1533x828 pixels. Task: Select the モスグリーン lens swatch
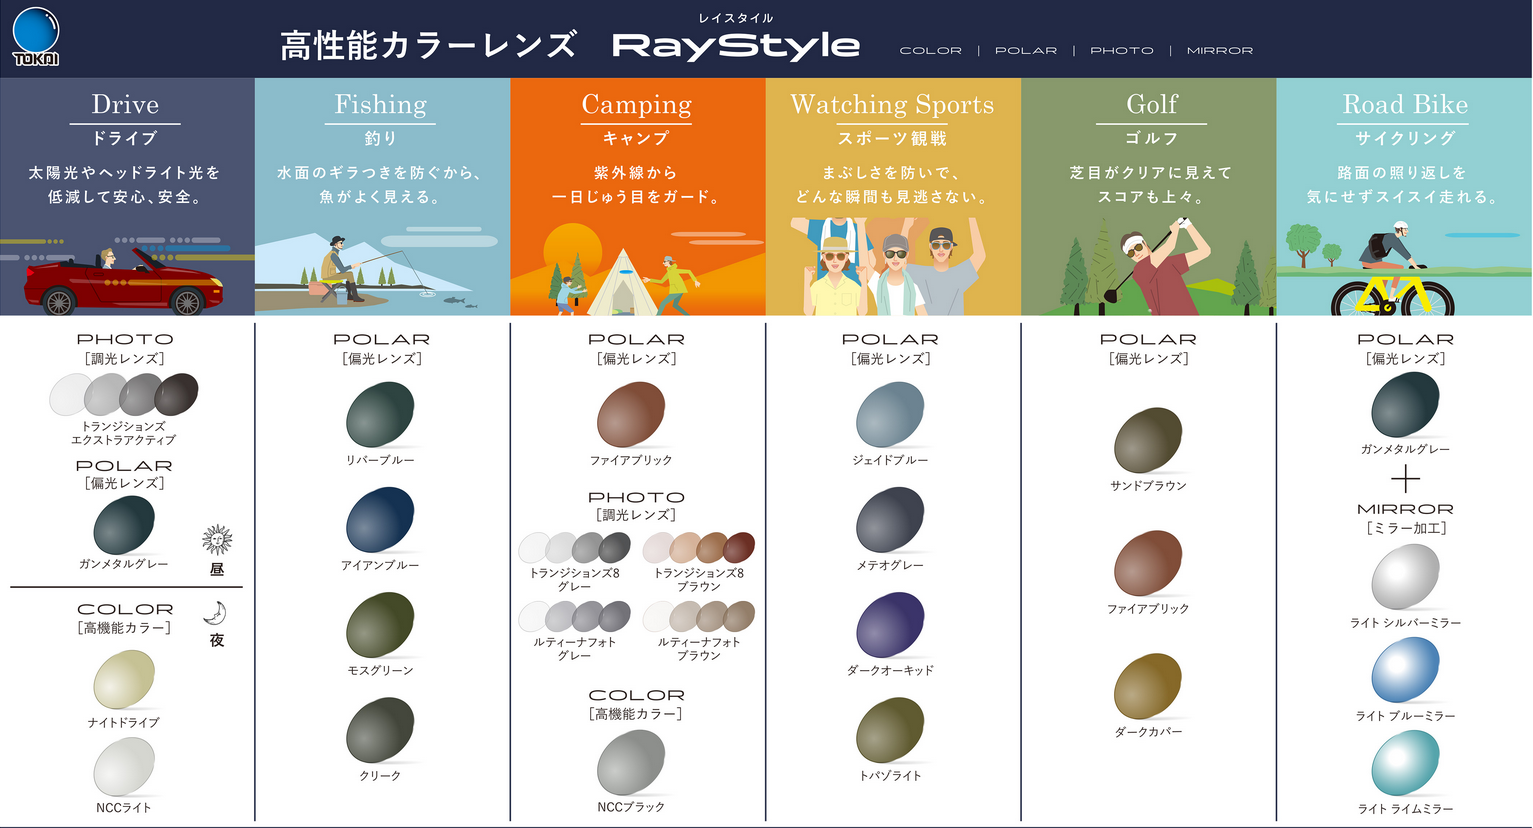[380, 625]
